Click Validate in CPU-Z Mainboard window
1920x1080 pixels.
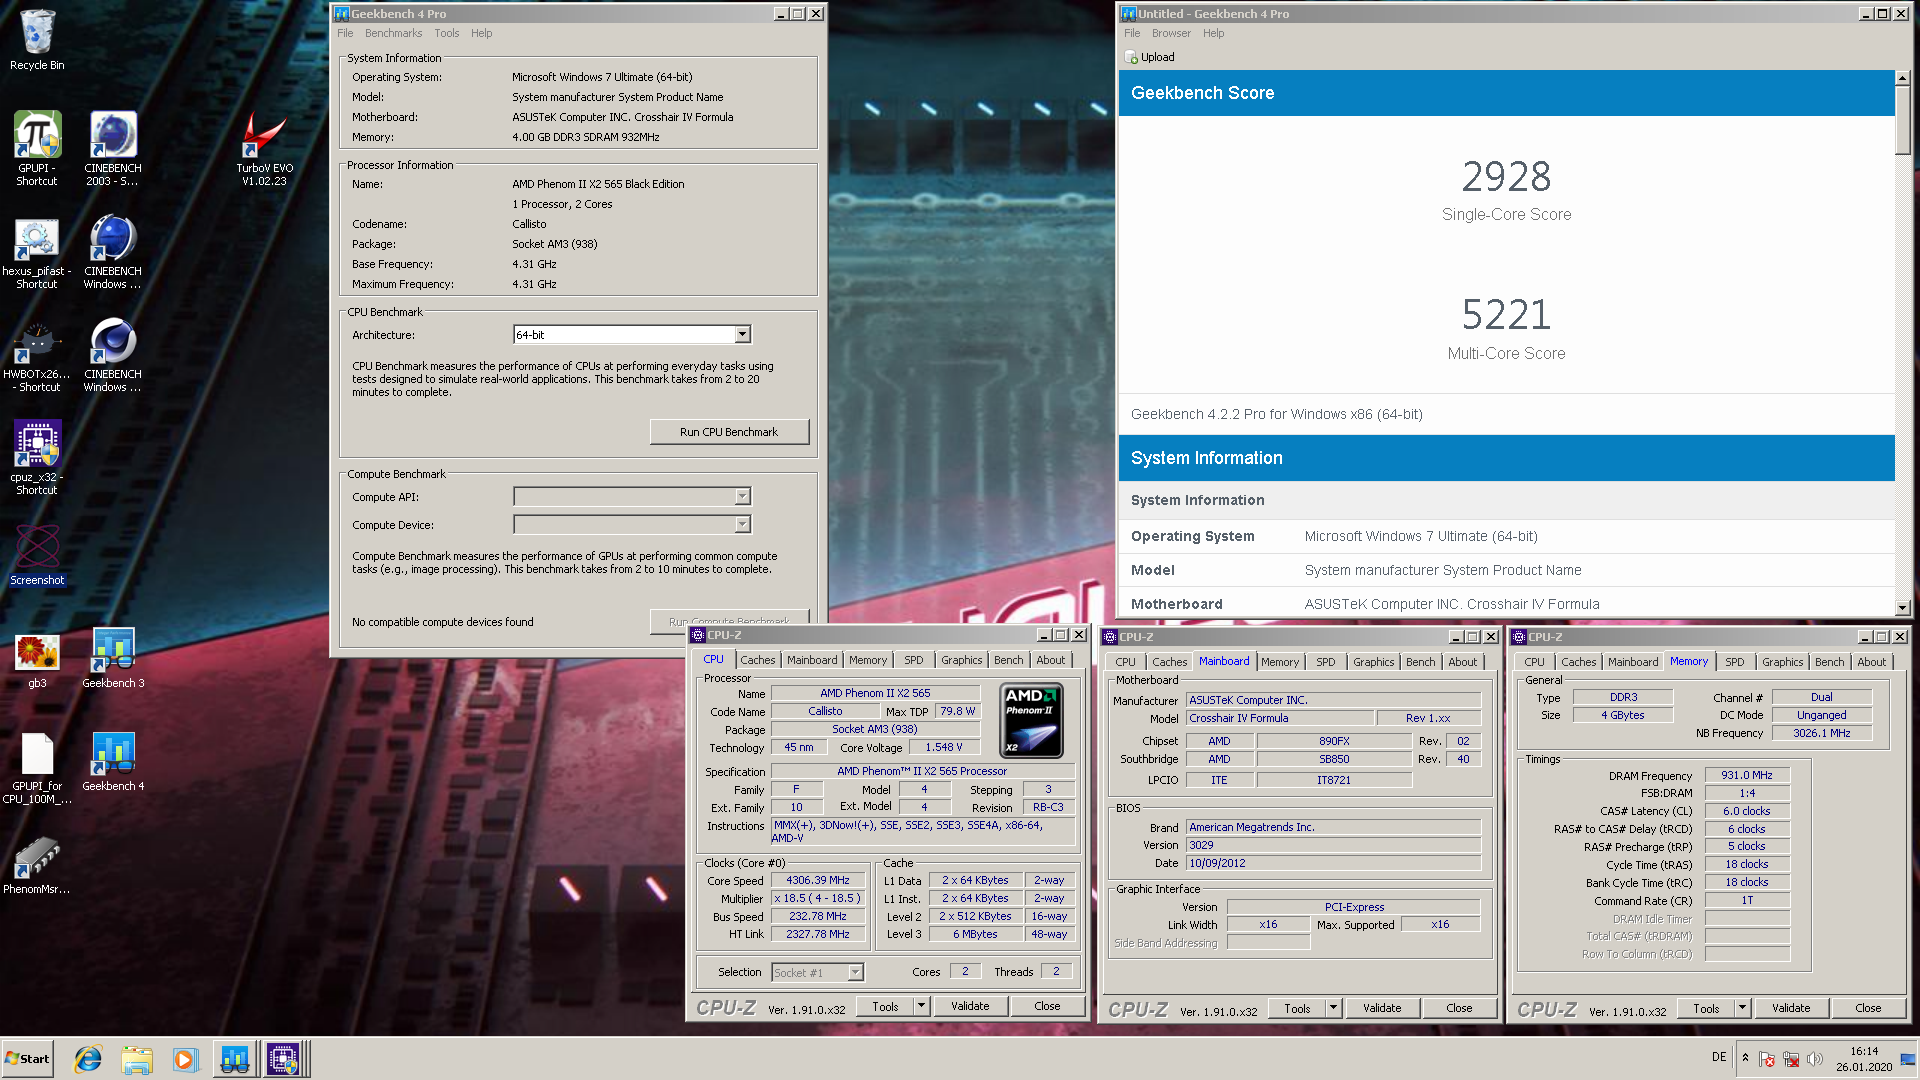(1382, 1008)
